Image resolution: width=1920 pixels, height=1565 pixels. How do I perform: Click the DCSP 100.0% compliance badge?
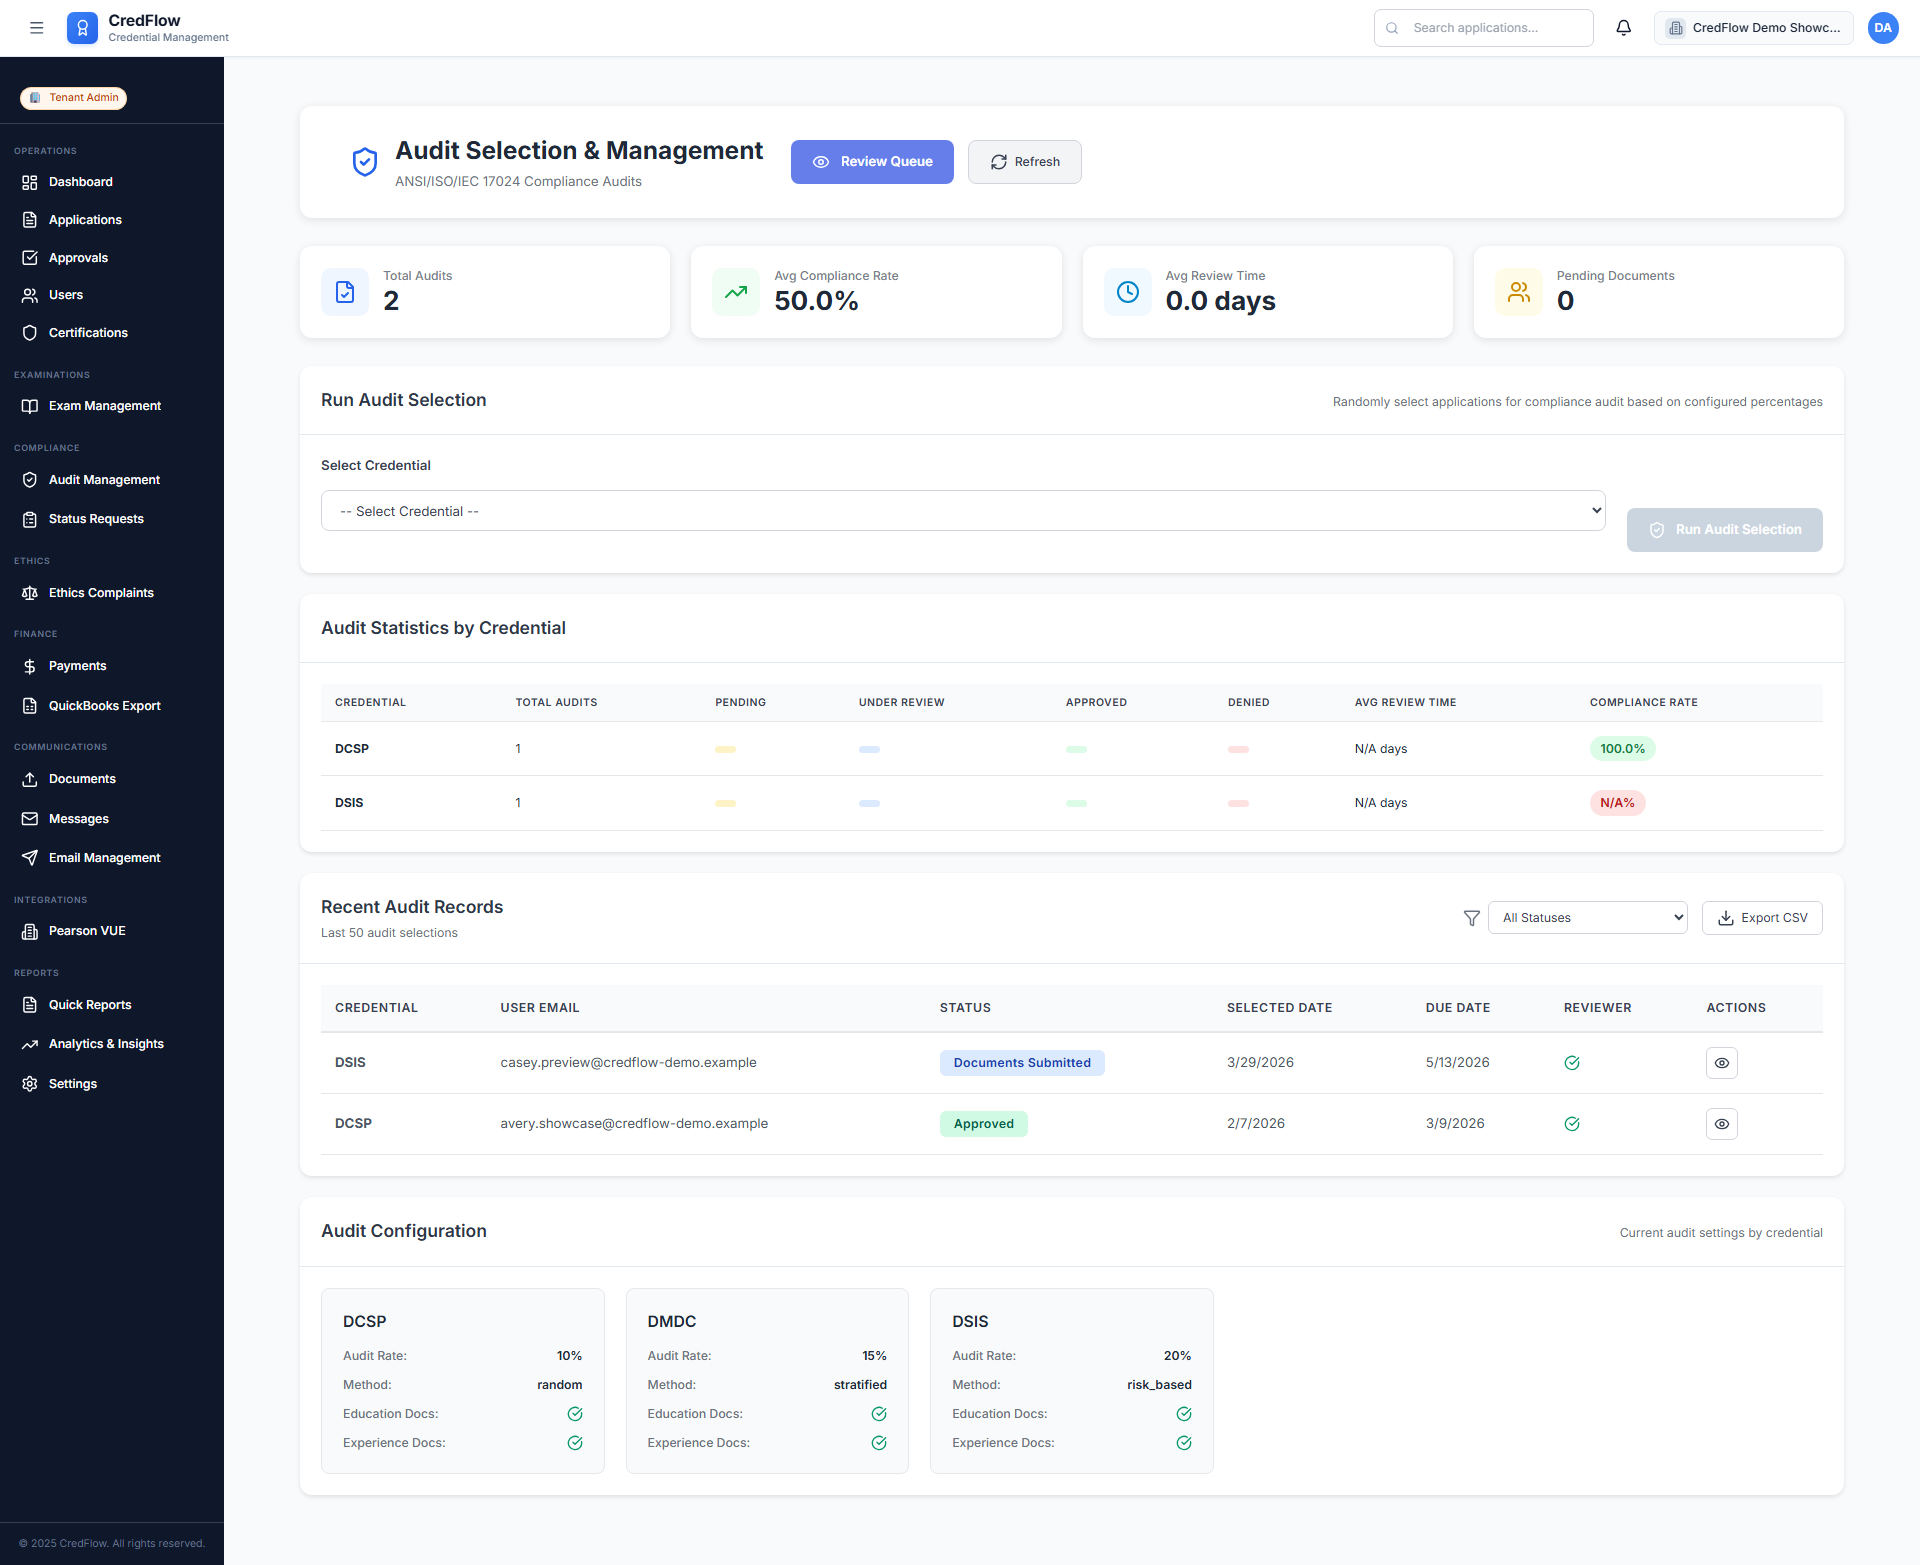click(x=1622, y=749)
